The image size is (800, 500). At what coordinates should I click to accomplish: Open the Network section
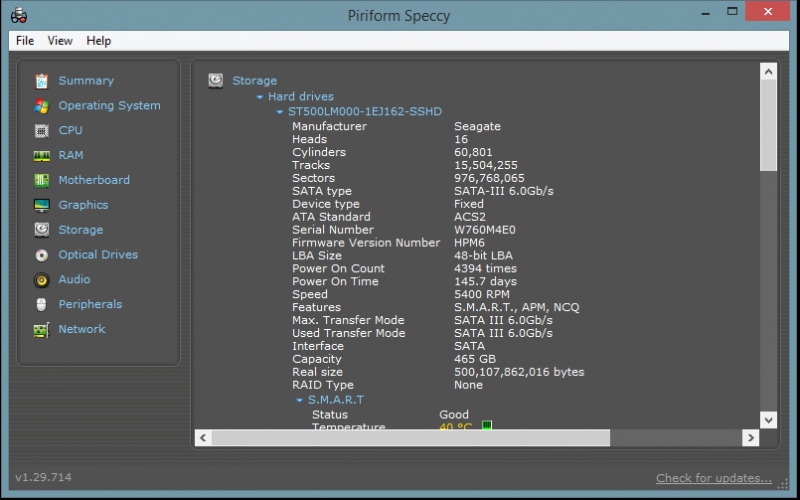coord(82,329)
